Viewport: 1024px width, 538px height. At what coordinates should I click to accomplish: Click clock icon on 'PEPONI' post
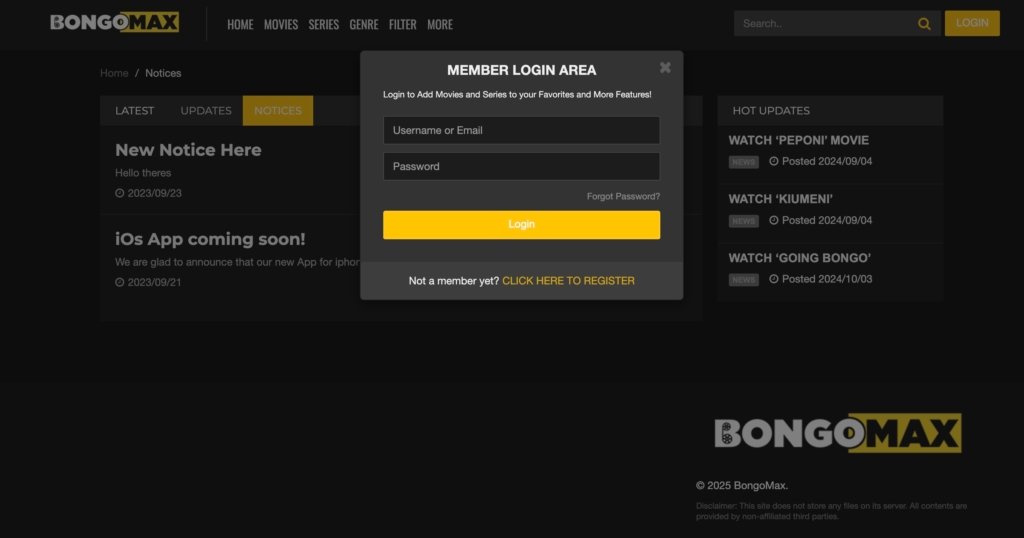(774, 161)
